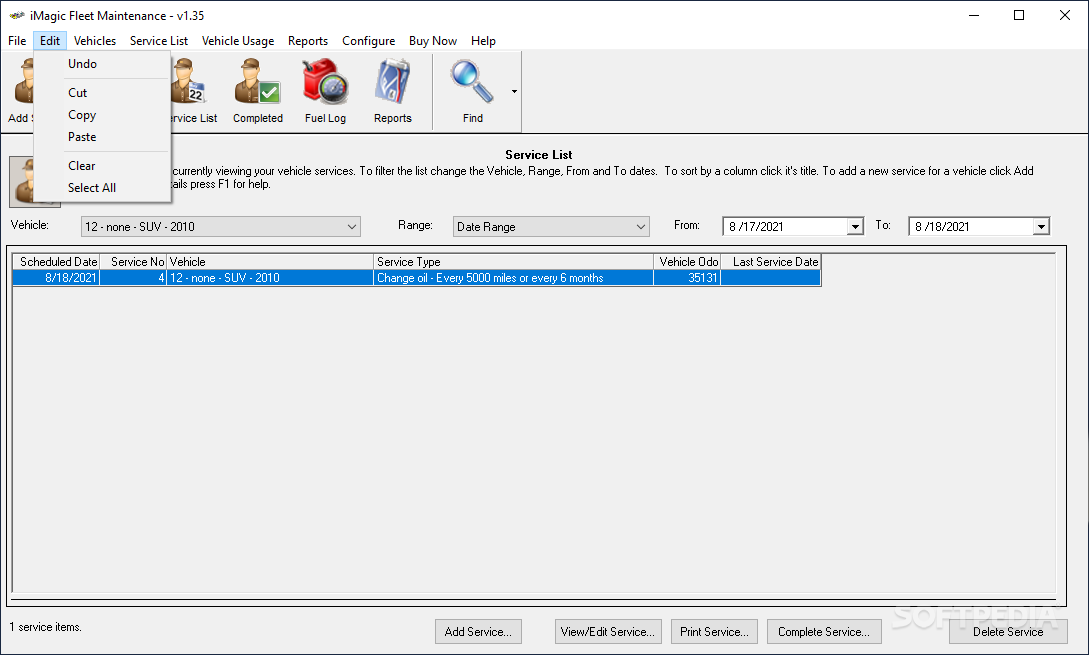The height and width of the screenshot is (655, 1089).
Task: Open the Completed services toolbar icon
Action: coord(258,91)
